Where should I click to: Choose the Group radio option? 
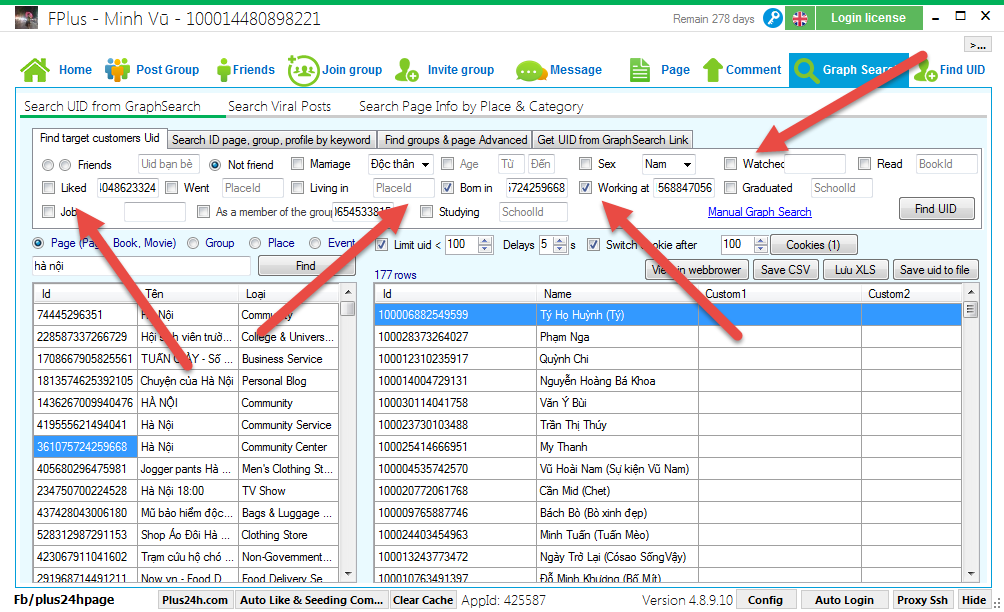(193, 243)
